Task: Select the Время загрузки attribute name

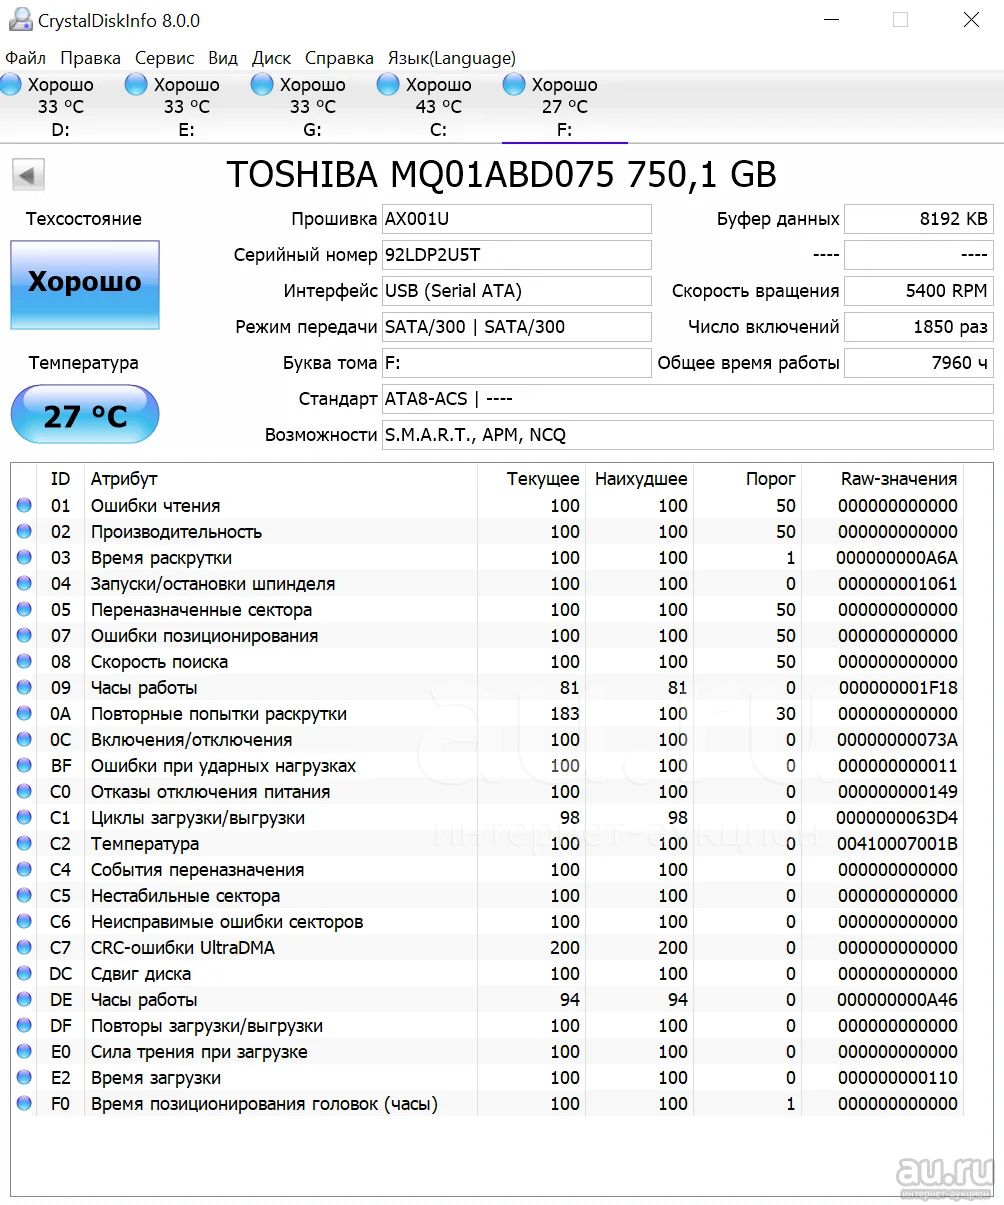Action: tap(156, 1078)
